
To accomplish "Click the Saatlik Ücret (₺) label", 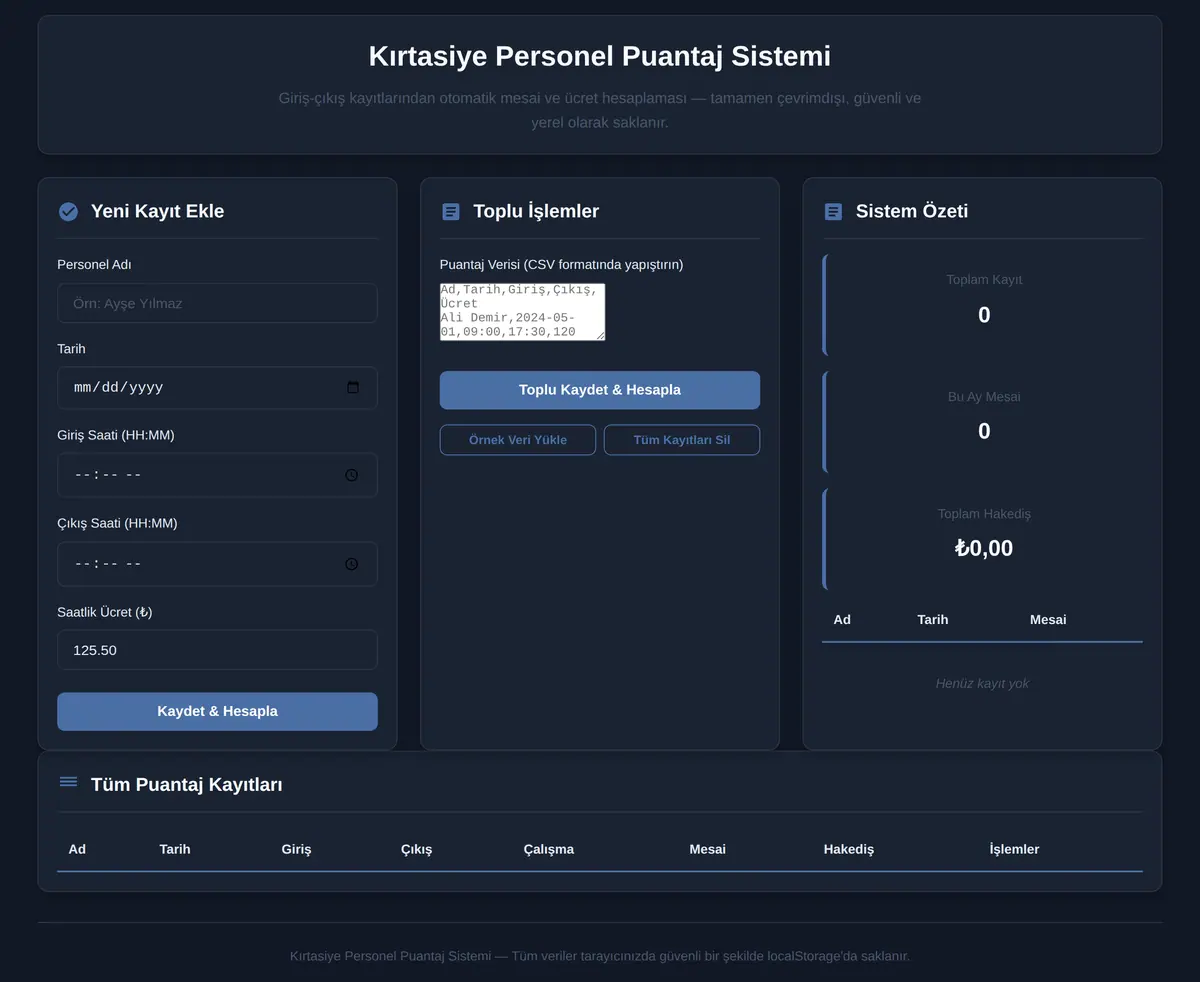I will click(105, 612).
